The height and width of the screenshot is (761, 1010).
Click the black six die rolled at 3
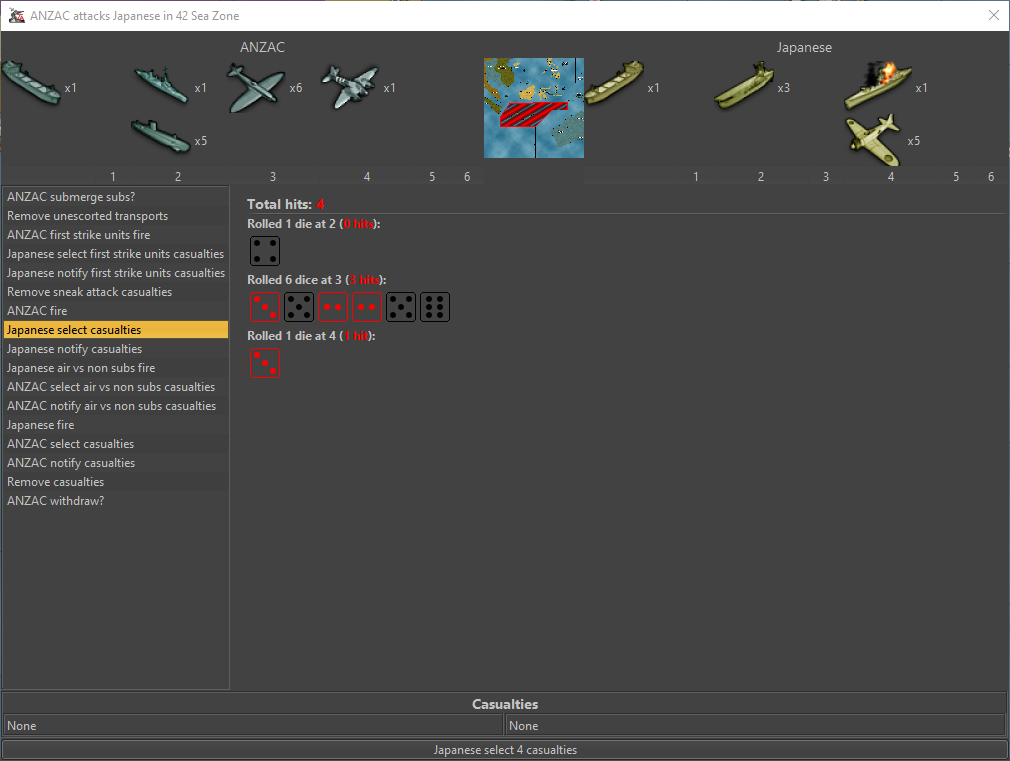(435, 307)
